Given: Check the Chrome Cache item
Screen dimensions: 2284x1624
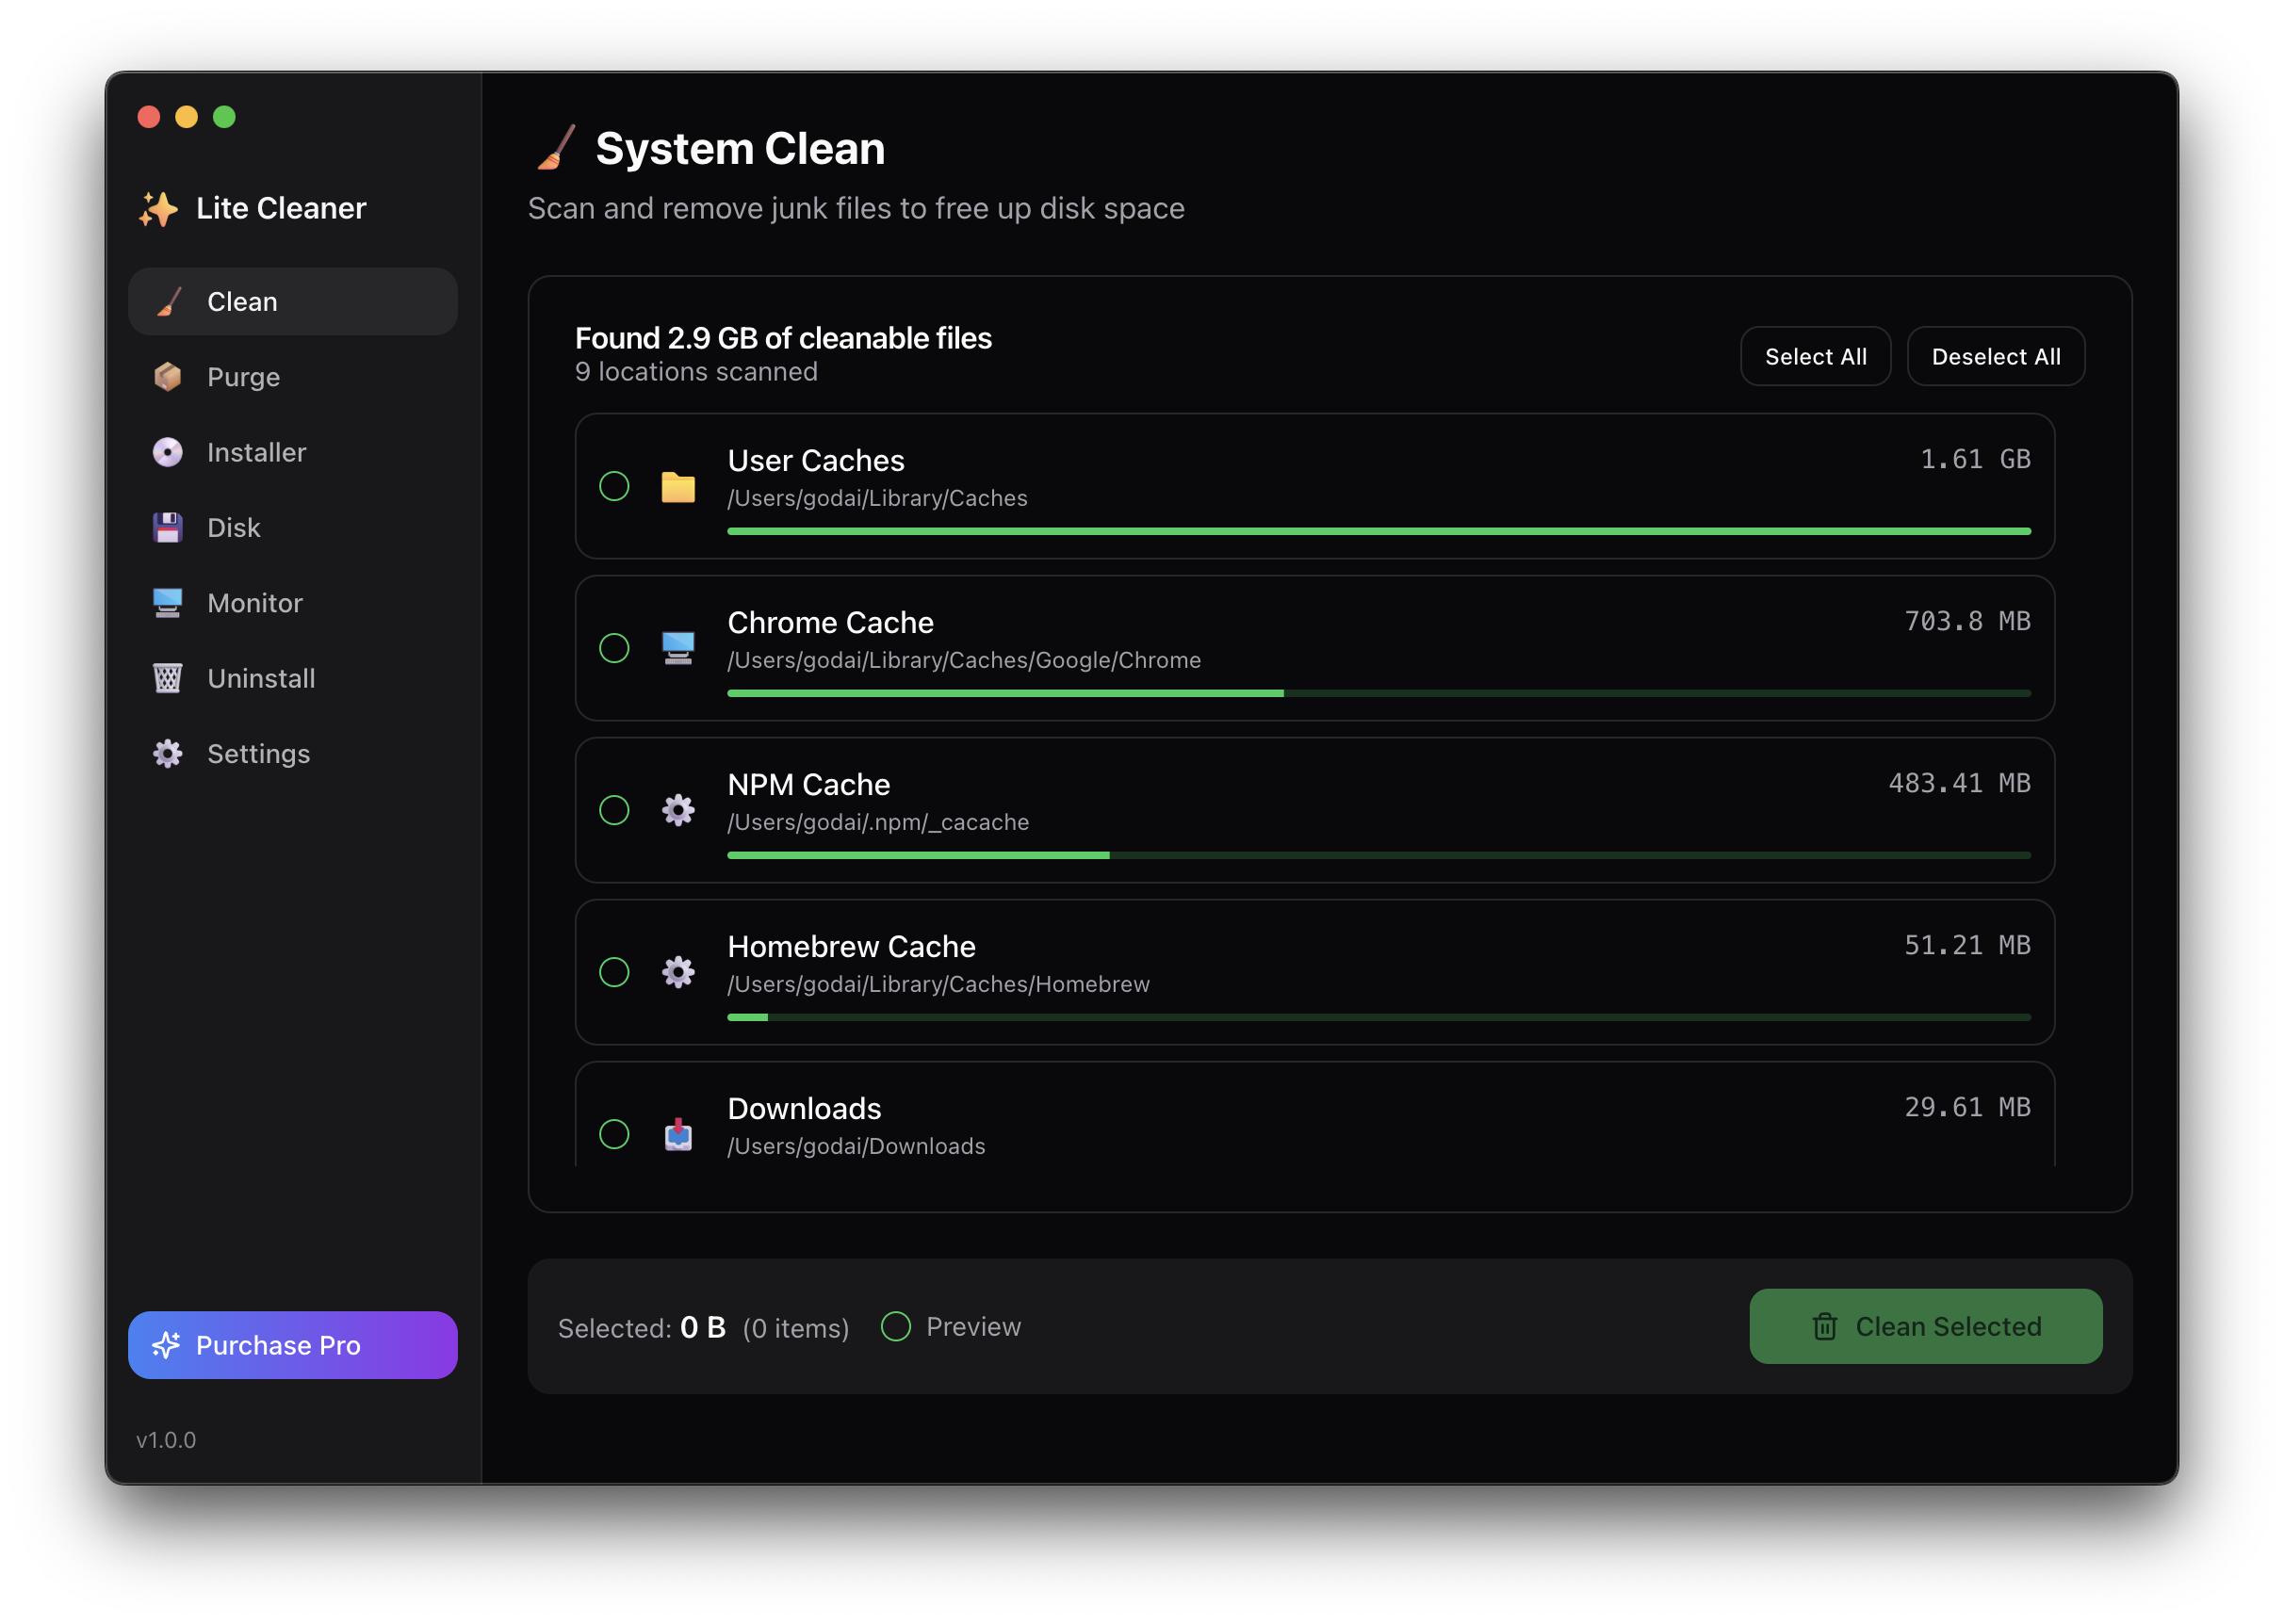Looking at the screenshot, I should pyautogui.click(x=614, y=648).
